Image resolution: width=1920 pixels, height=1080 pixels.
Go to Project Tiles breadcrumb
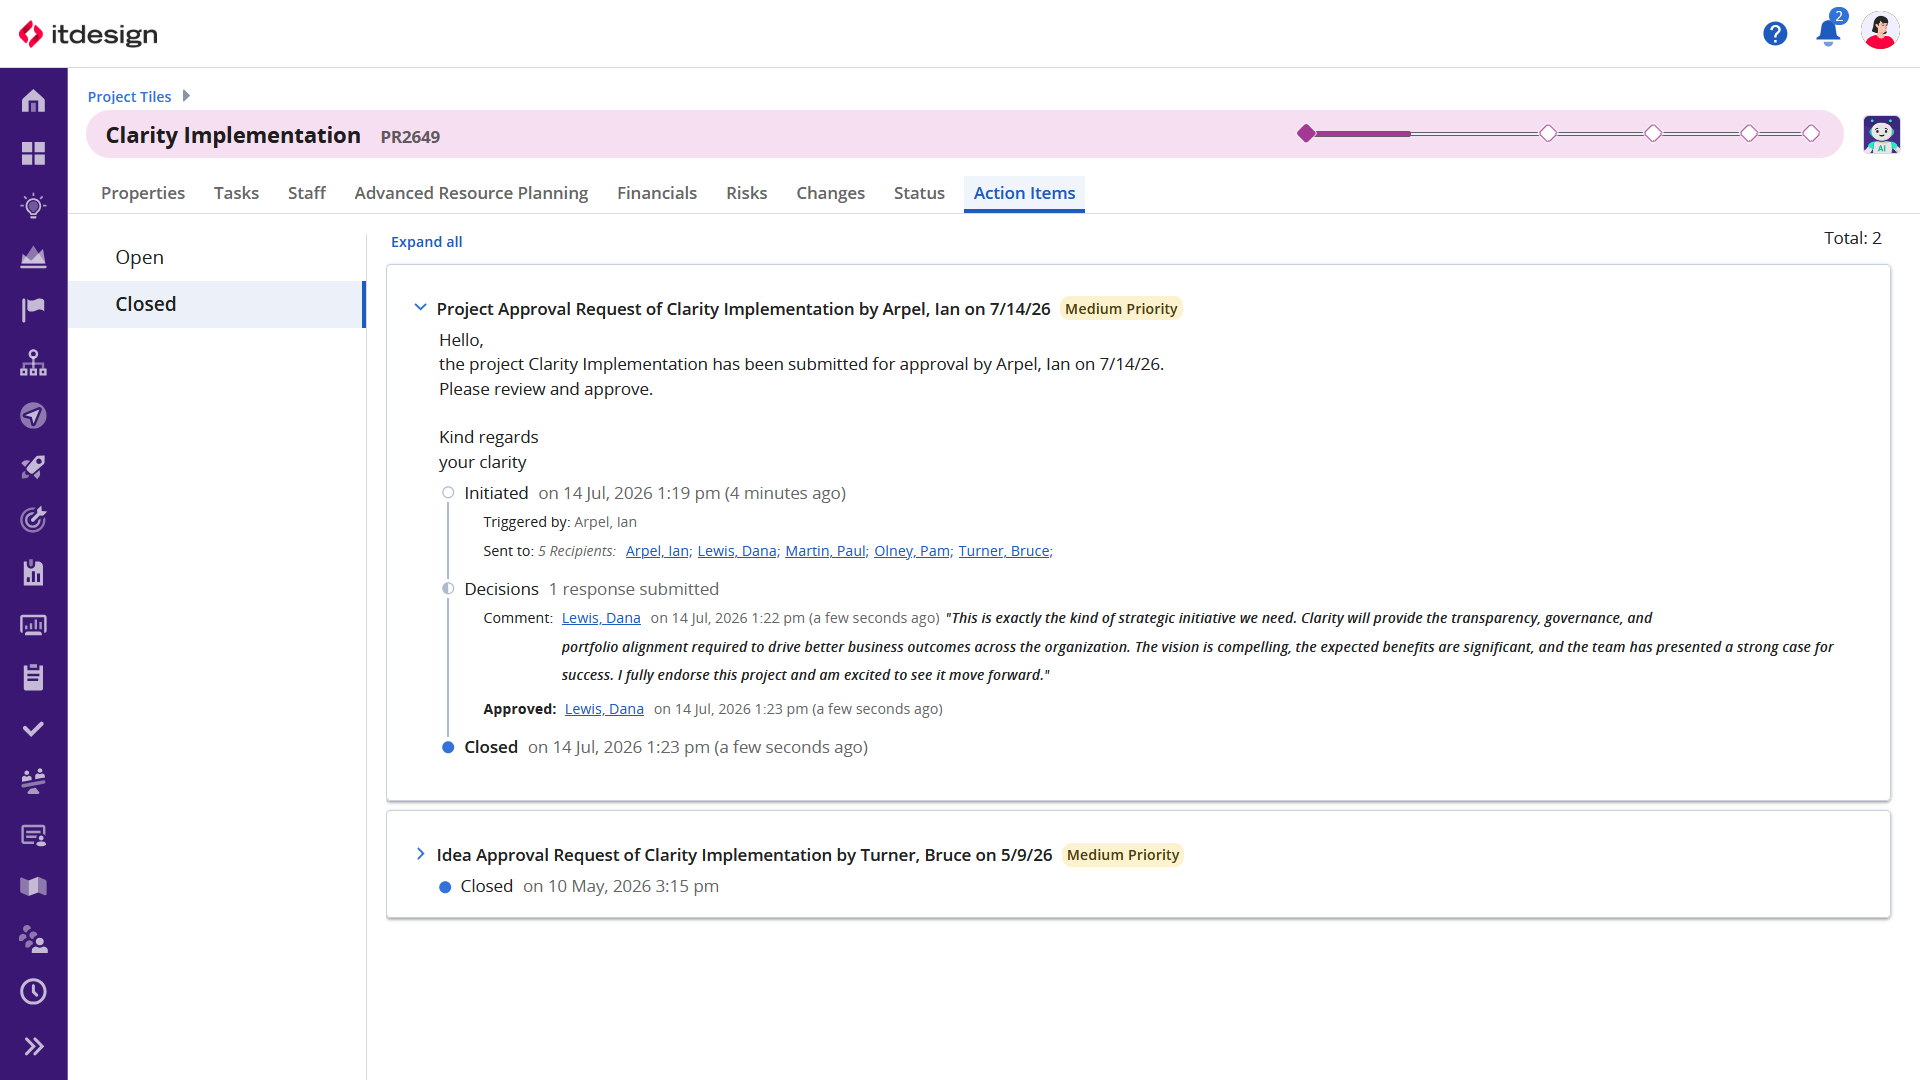[x=129, y=96]
